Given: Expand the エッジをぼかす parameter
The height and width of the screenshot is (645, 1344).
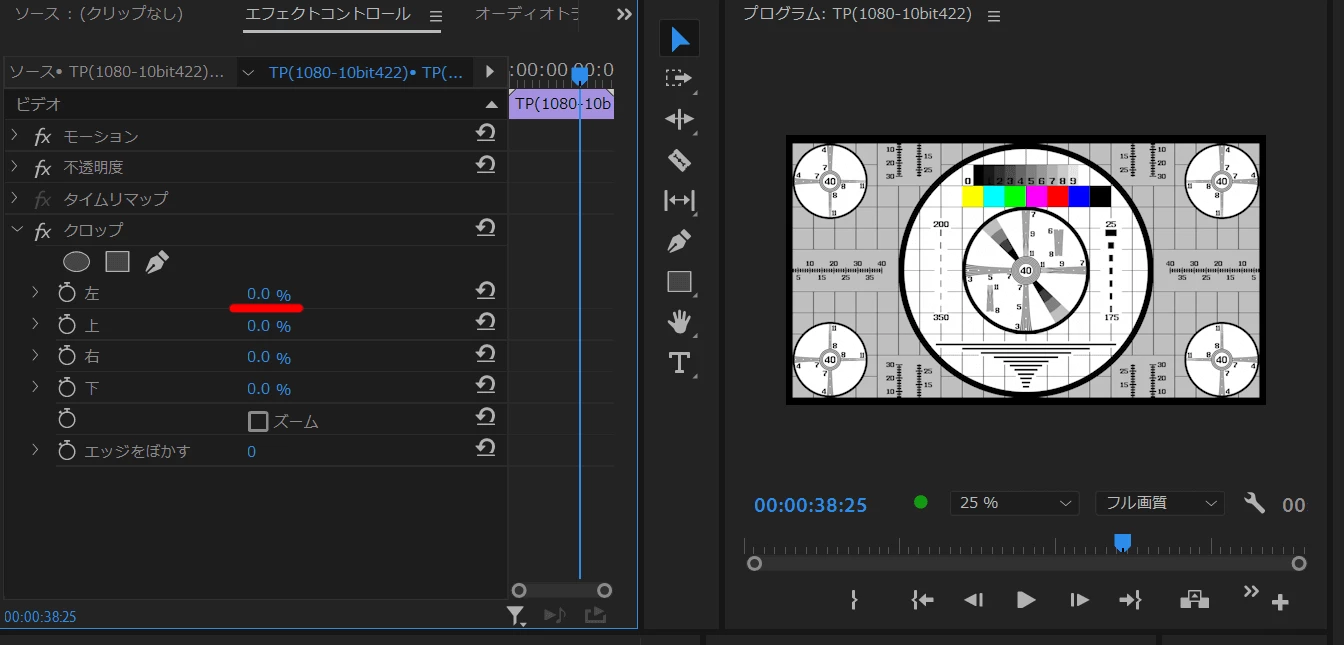Looking at the screenshot, I should pyautogui.click(x=35, y=449).
